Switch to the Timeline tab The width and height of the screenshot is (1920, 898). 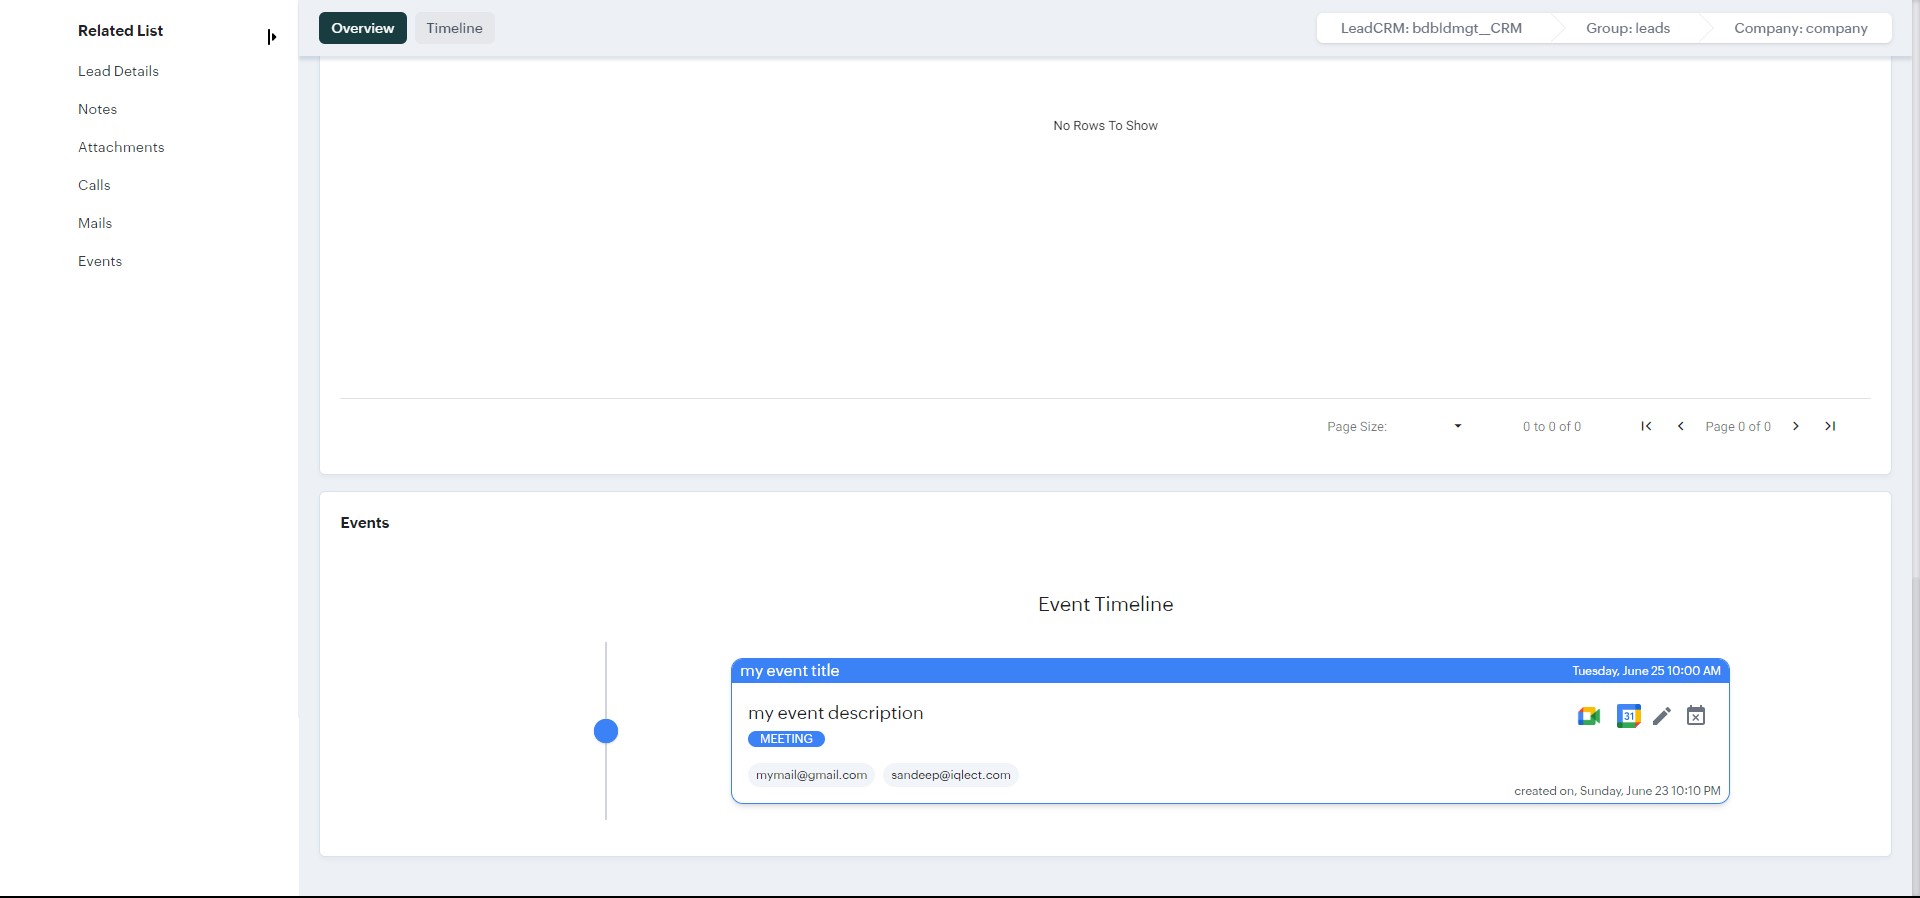(x=454, y=28)
